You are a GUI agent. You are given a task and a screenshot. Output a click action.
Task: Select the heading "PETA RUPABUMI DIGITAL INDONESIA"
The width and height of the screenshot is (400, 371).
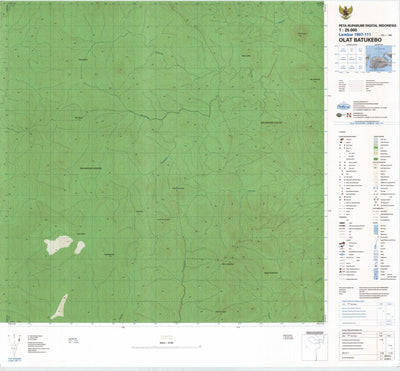coord(367,26)
